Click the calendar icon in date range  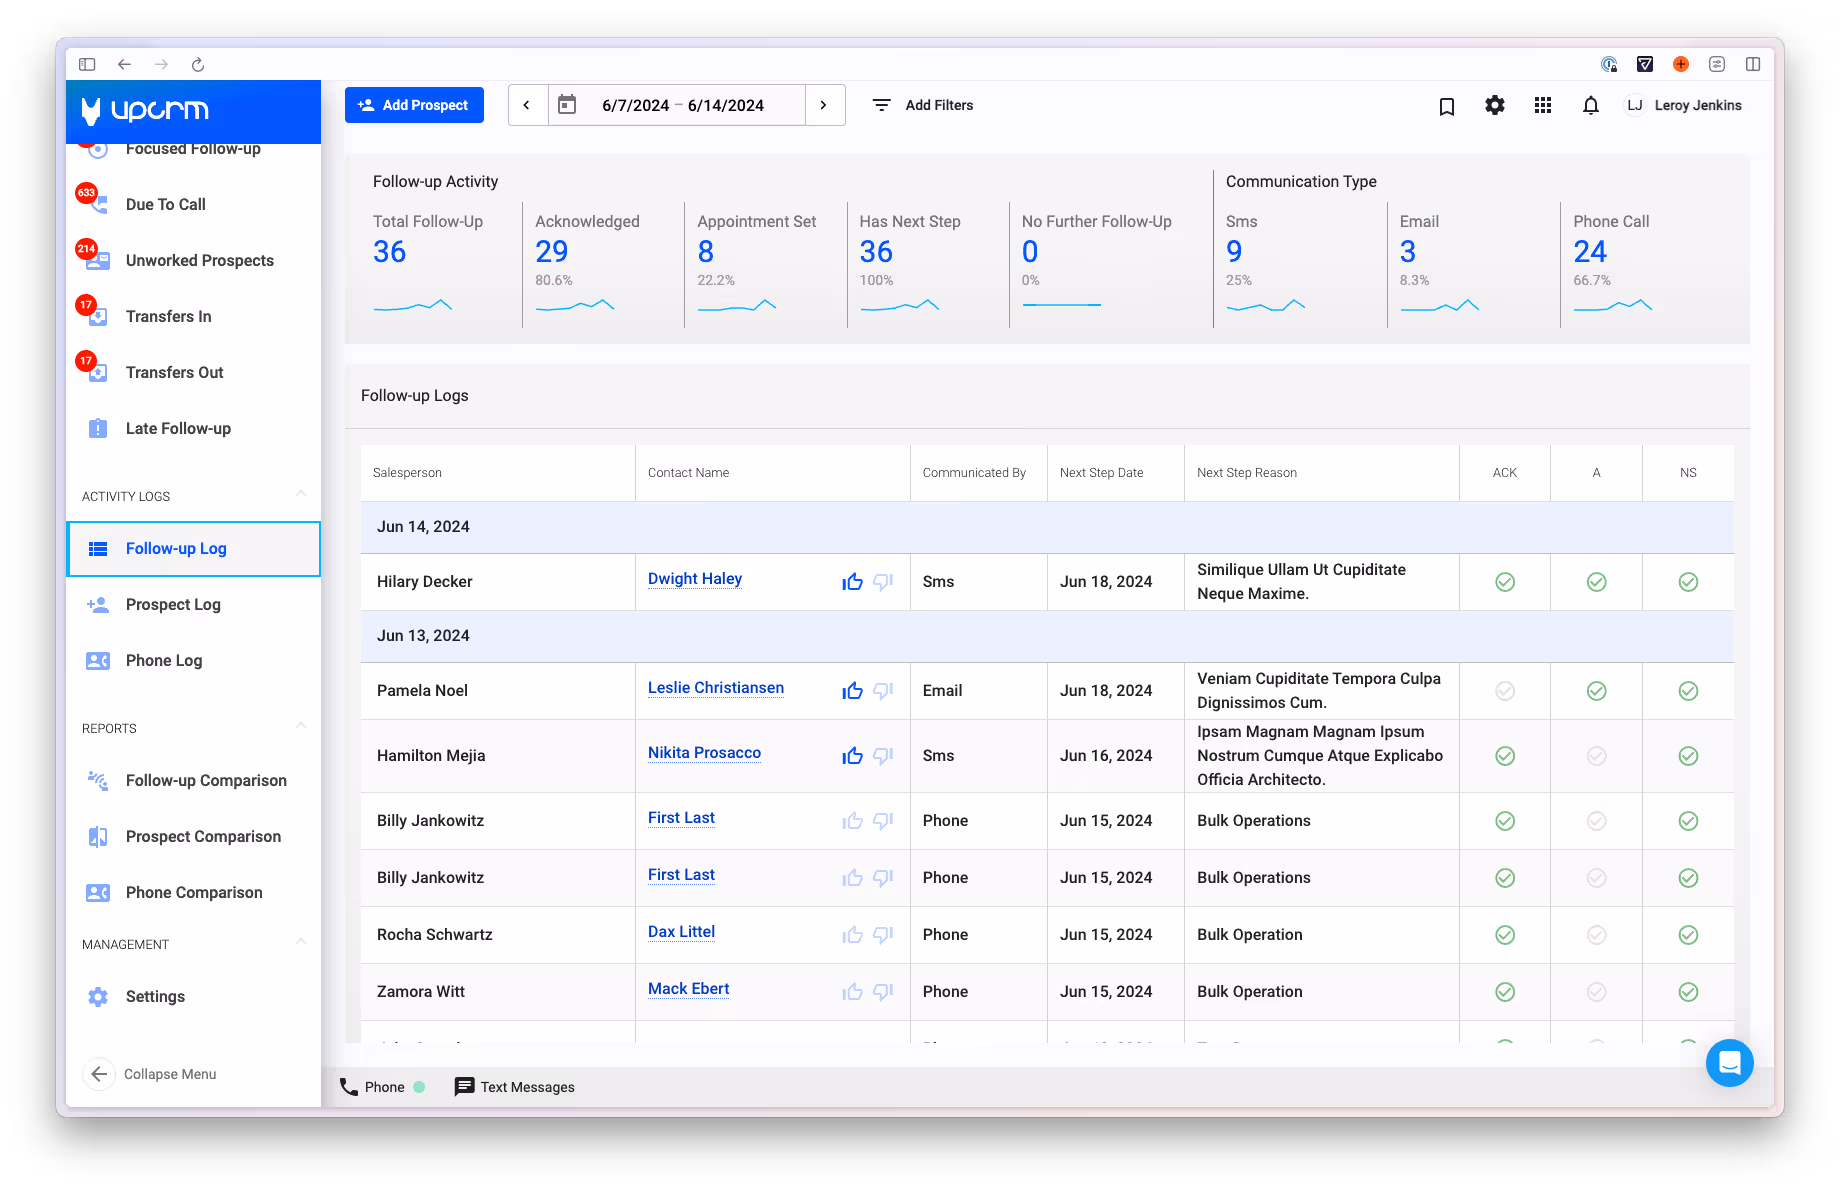click(x=567, y=105)
